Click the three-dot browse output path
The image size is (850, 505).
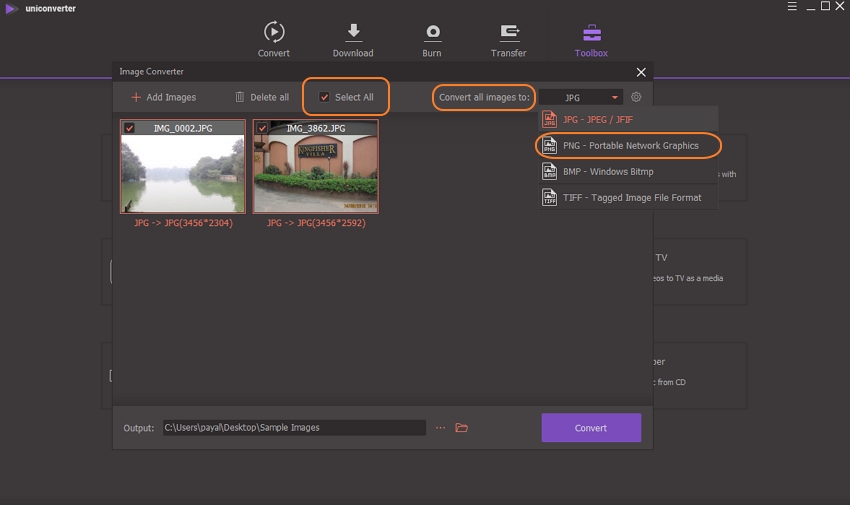pos(440,428)
